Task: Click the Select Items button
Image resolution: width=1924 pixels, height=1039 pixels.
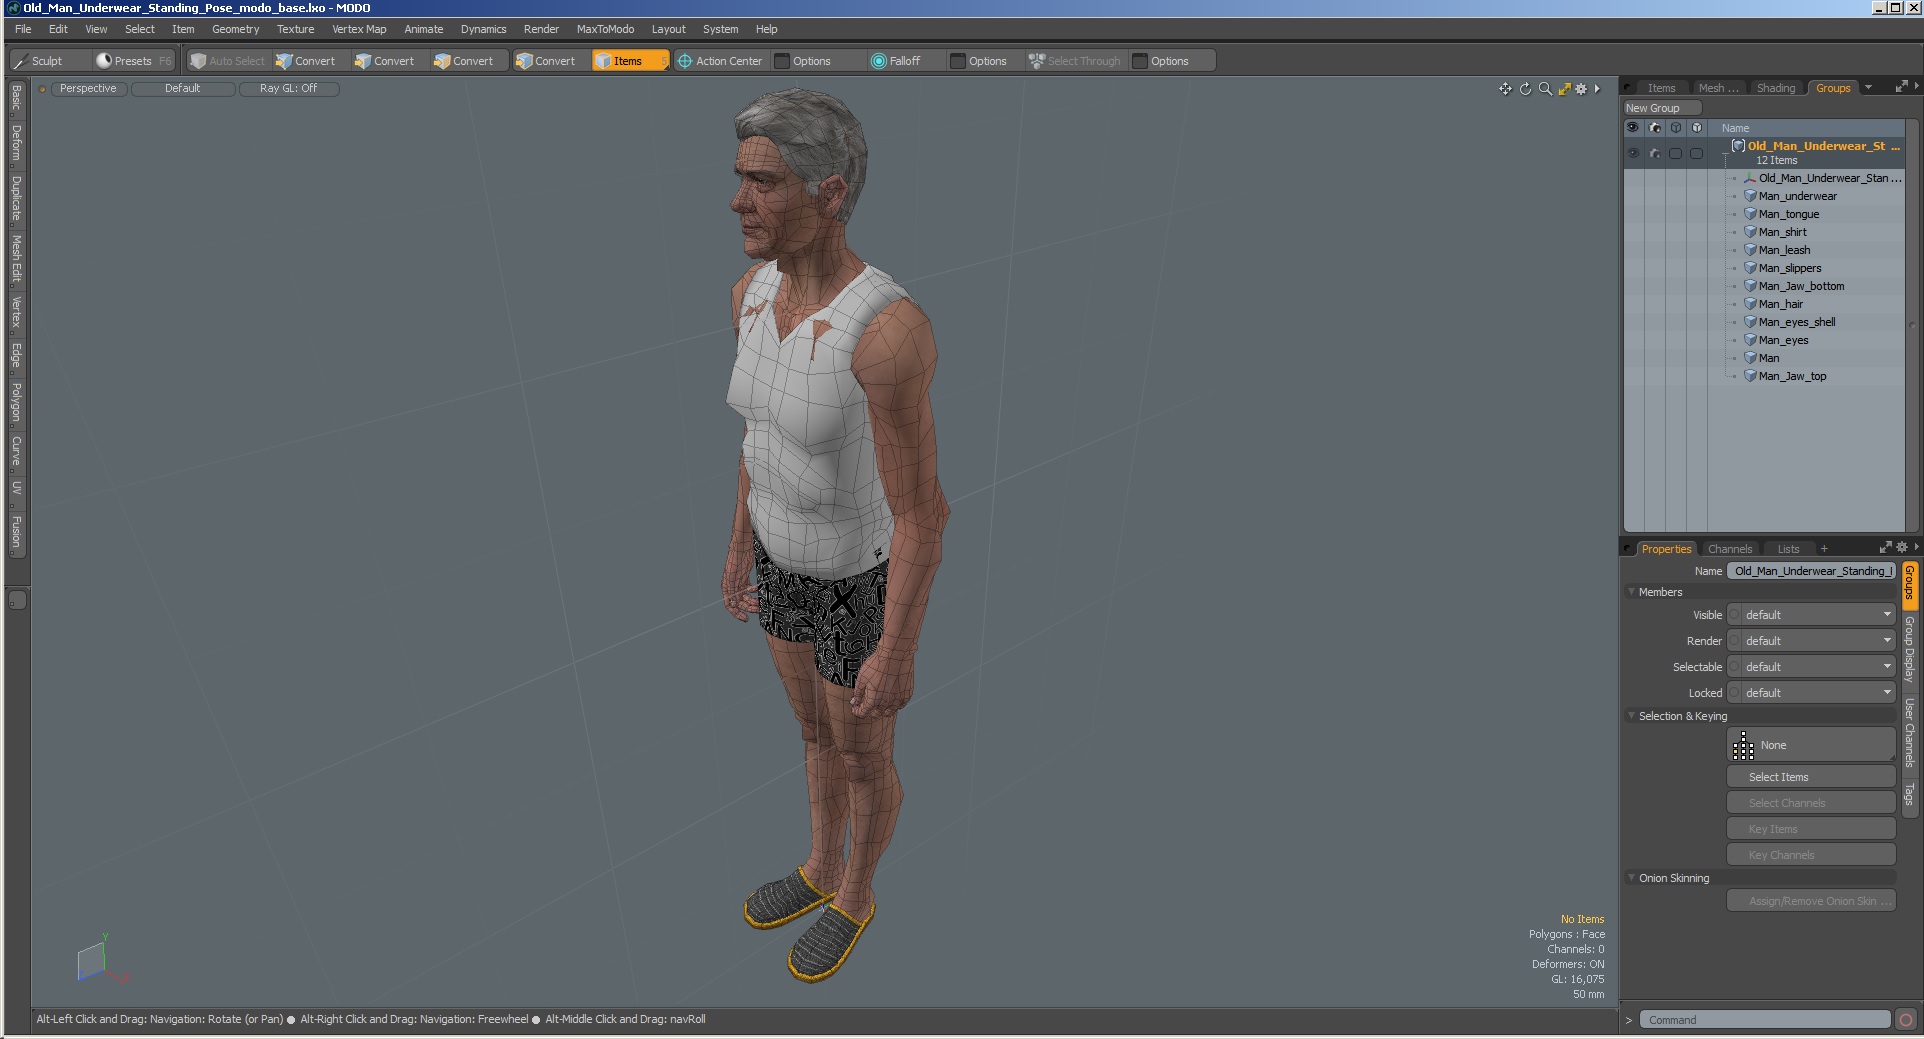Action: click(1811, 777)
